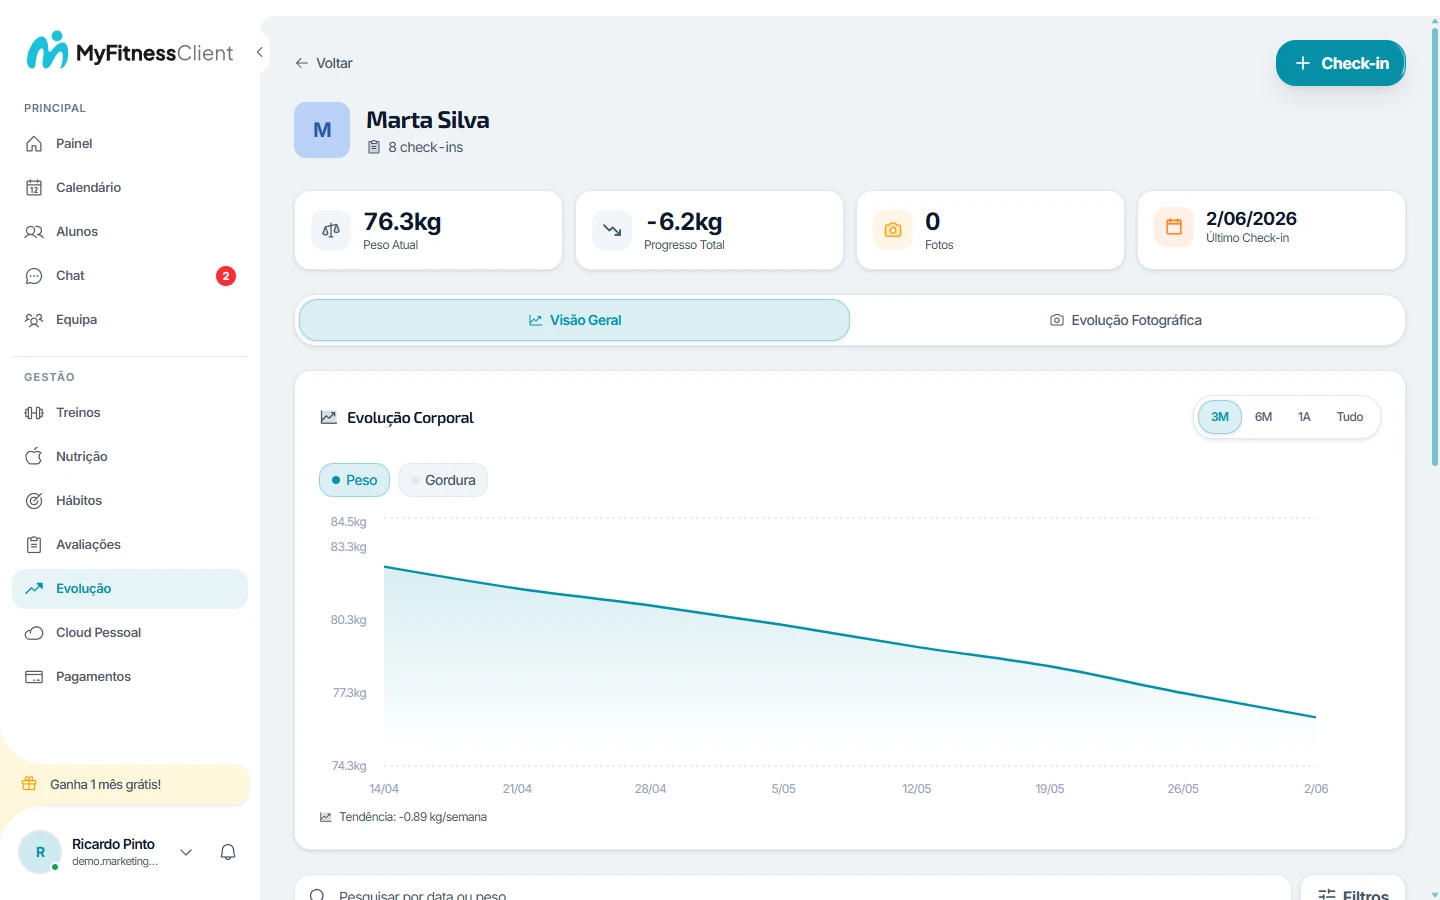The width and height of the screenshot is (1440, 900).
Task: Open Equipa in the sidebar
Action: [x=130, y=320]
